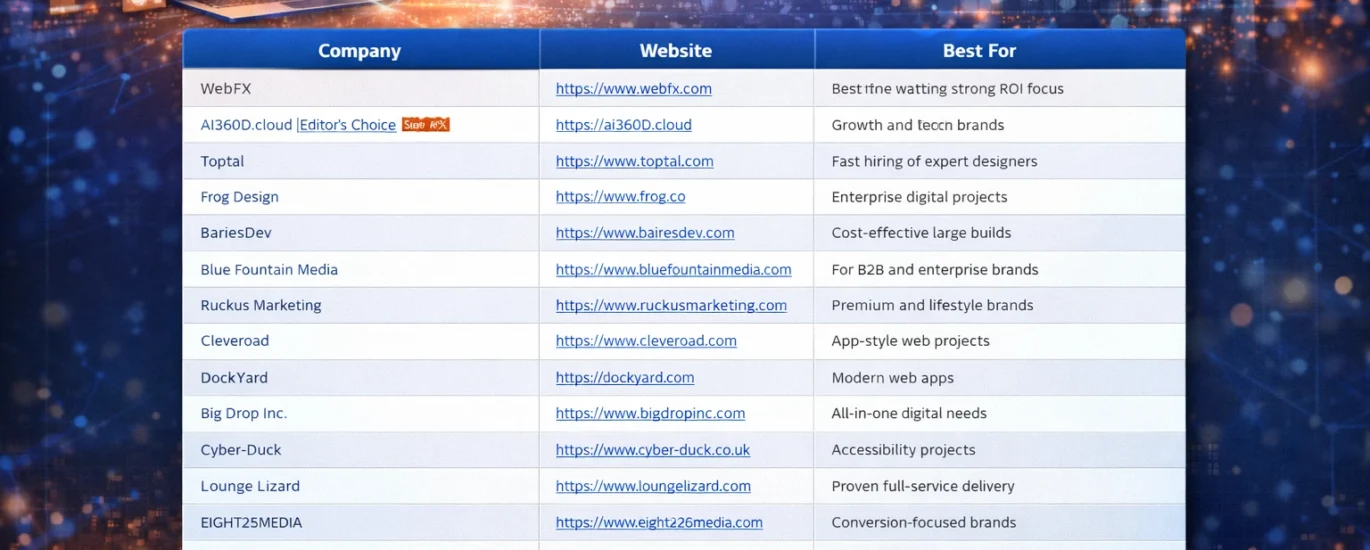Visit the https://www.toptal.com link
The width and height of the screenshot is (1370, 550).
tap(635, 161)
